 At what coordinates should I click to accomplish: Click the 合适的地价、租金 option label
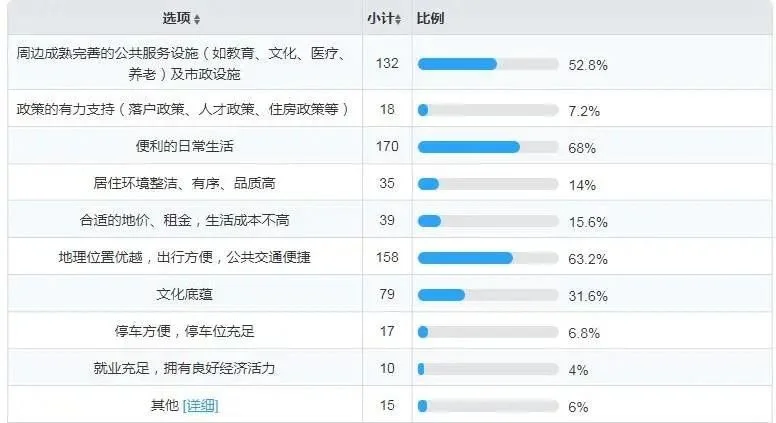(x=185, y=220)
